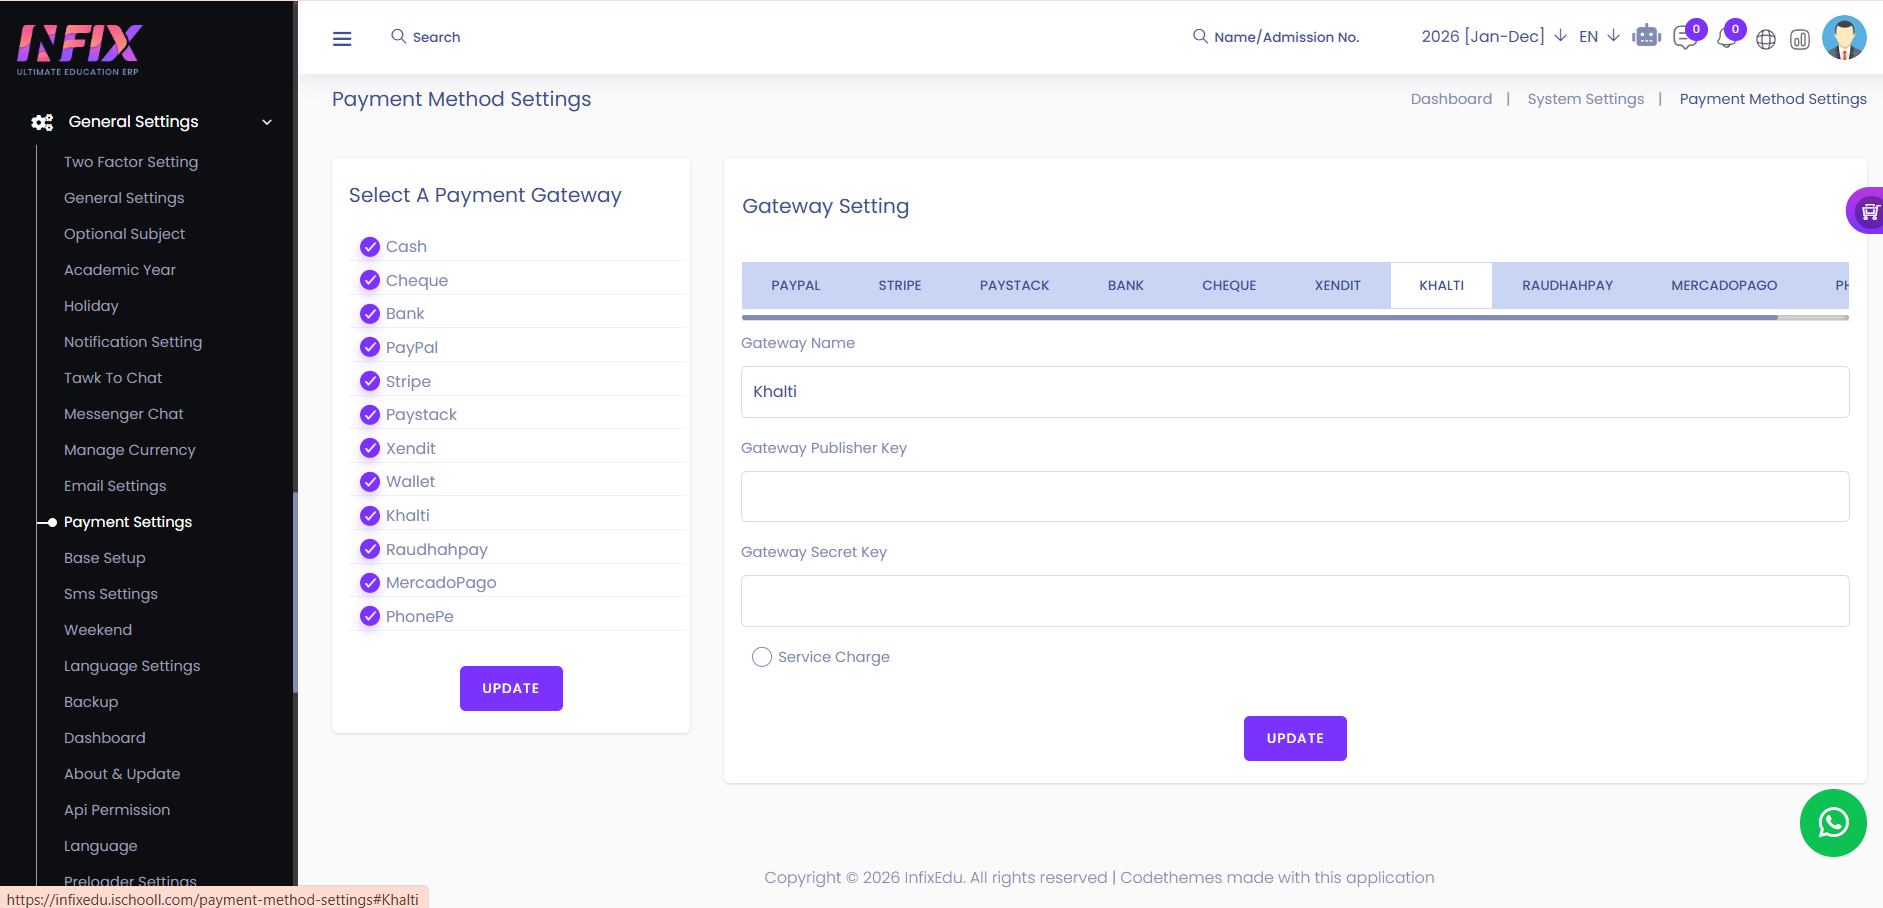Switch to the MERCADOPAGO tab
Screen dimensions: 1883x908
tap(1724, 285)
